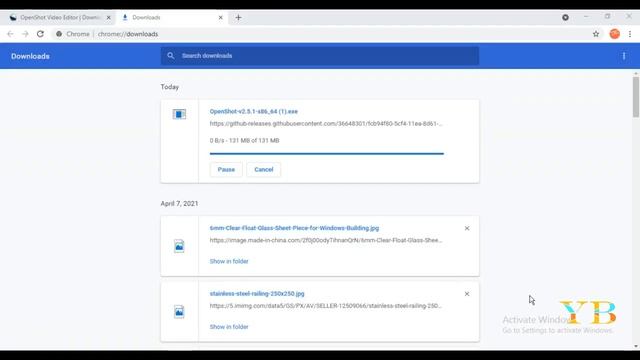Image resolution: width=640 pixels, height=360 pixels.
Task: Open OpenShot-v2.5.1-x86_64 (1).exe link
Action: coord(253,111)
